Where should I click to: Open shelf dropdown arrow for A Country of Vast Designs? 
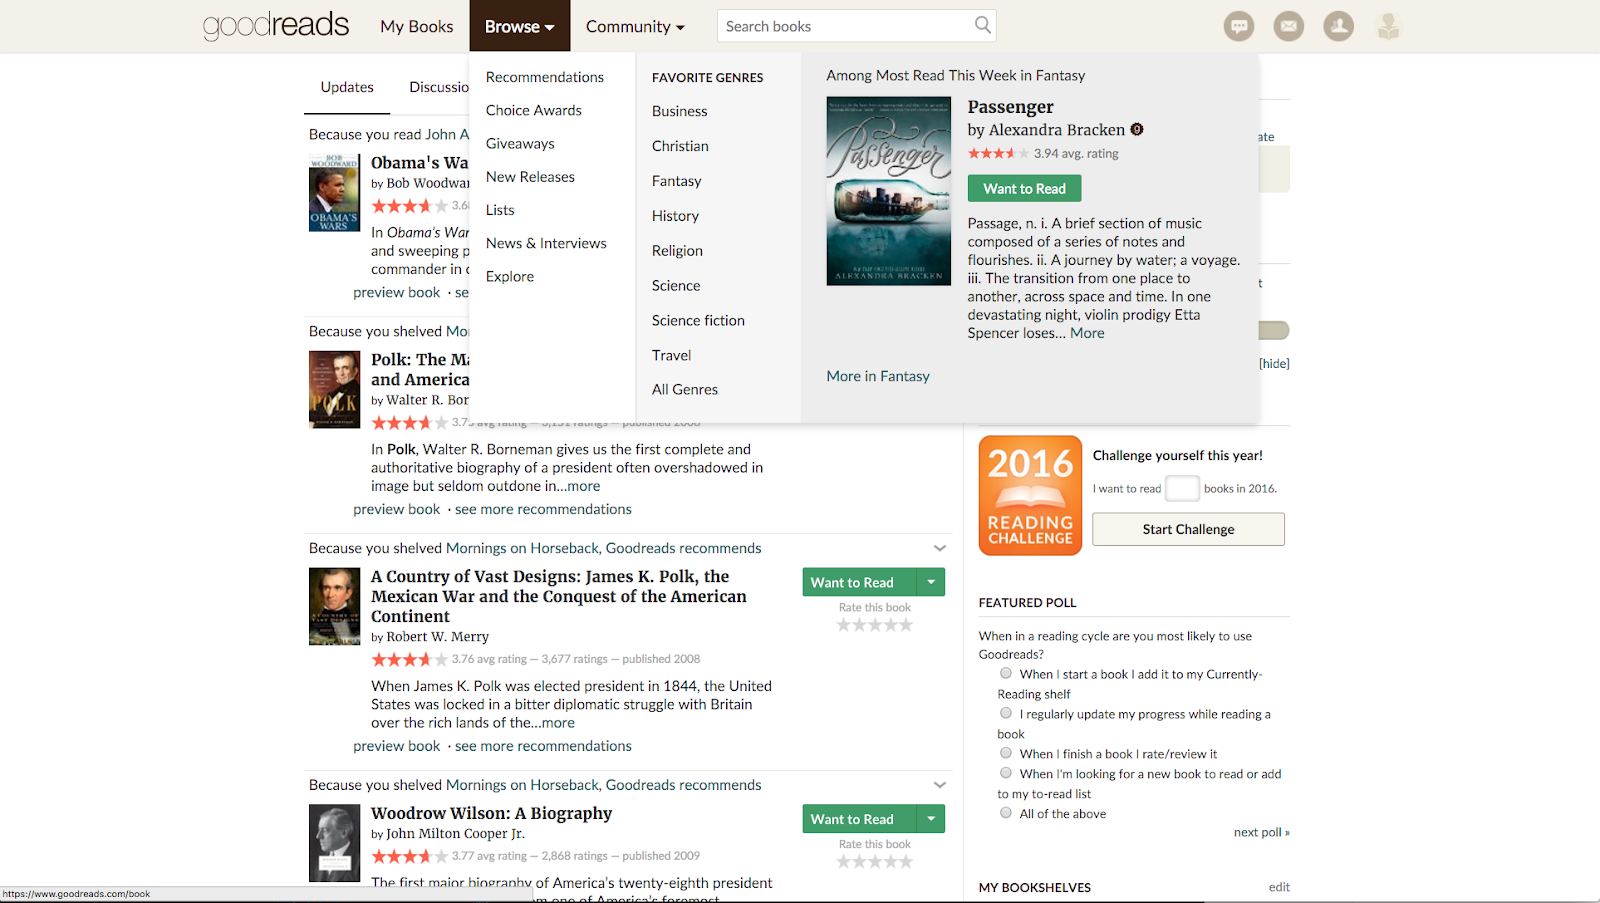click(x=931, y=582)
